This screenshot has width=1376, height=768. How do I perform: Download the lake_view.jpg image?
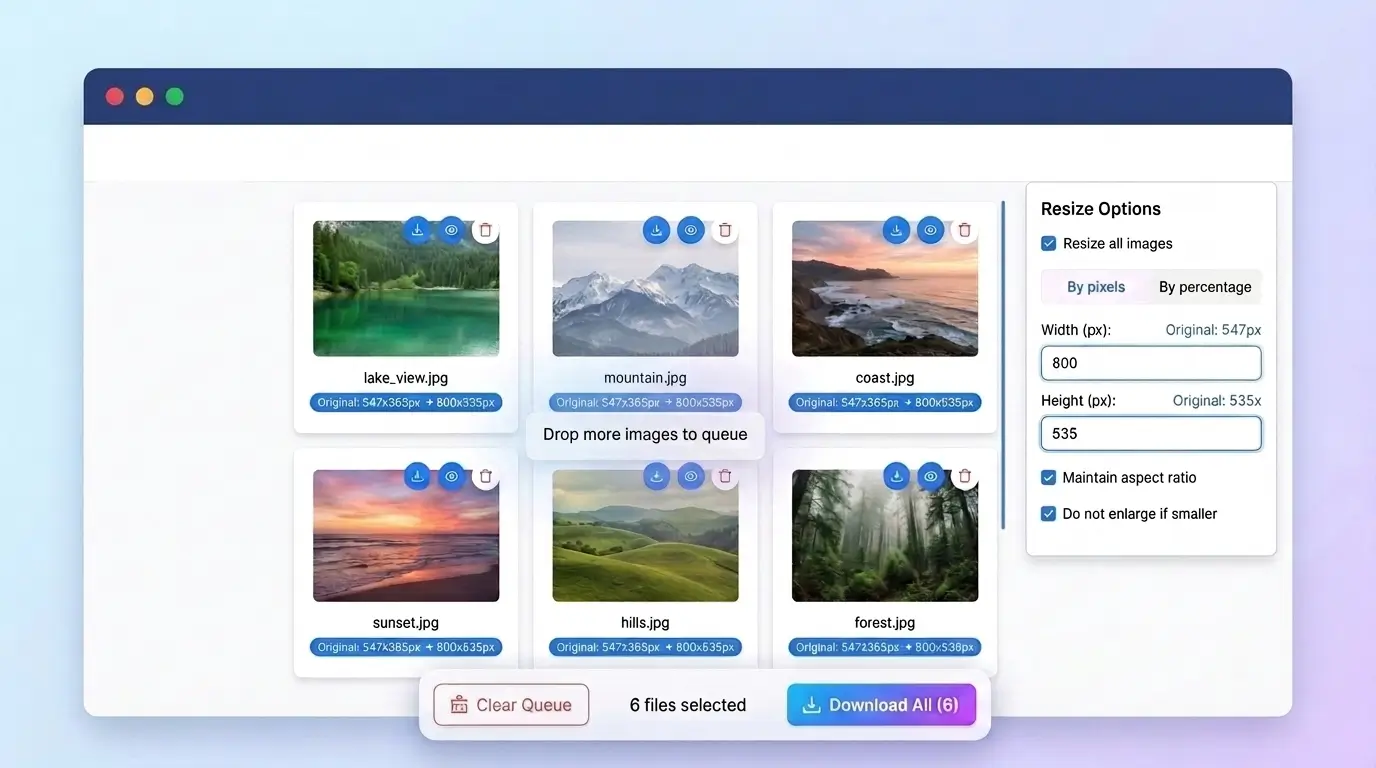coord(417,230)
